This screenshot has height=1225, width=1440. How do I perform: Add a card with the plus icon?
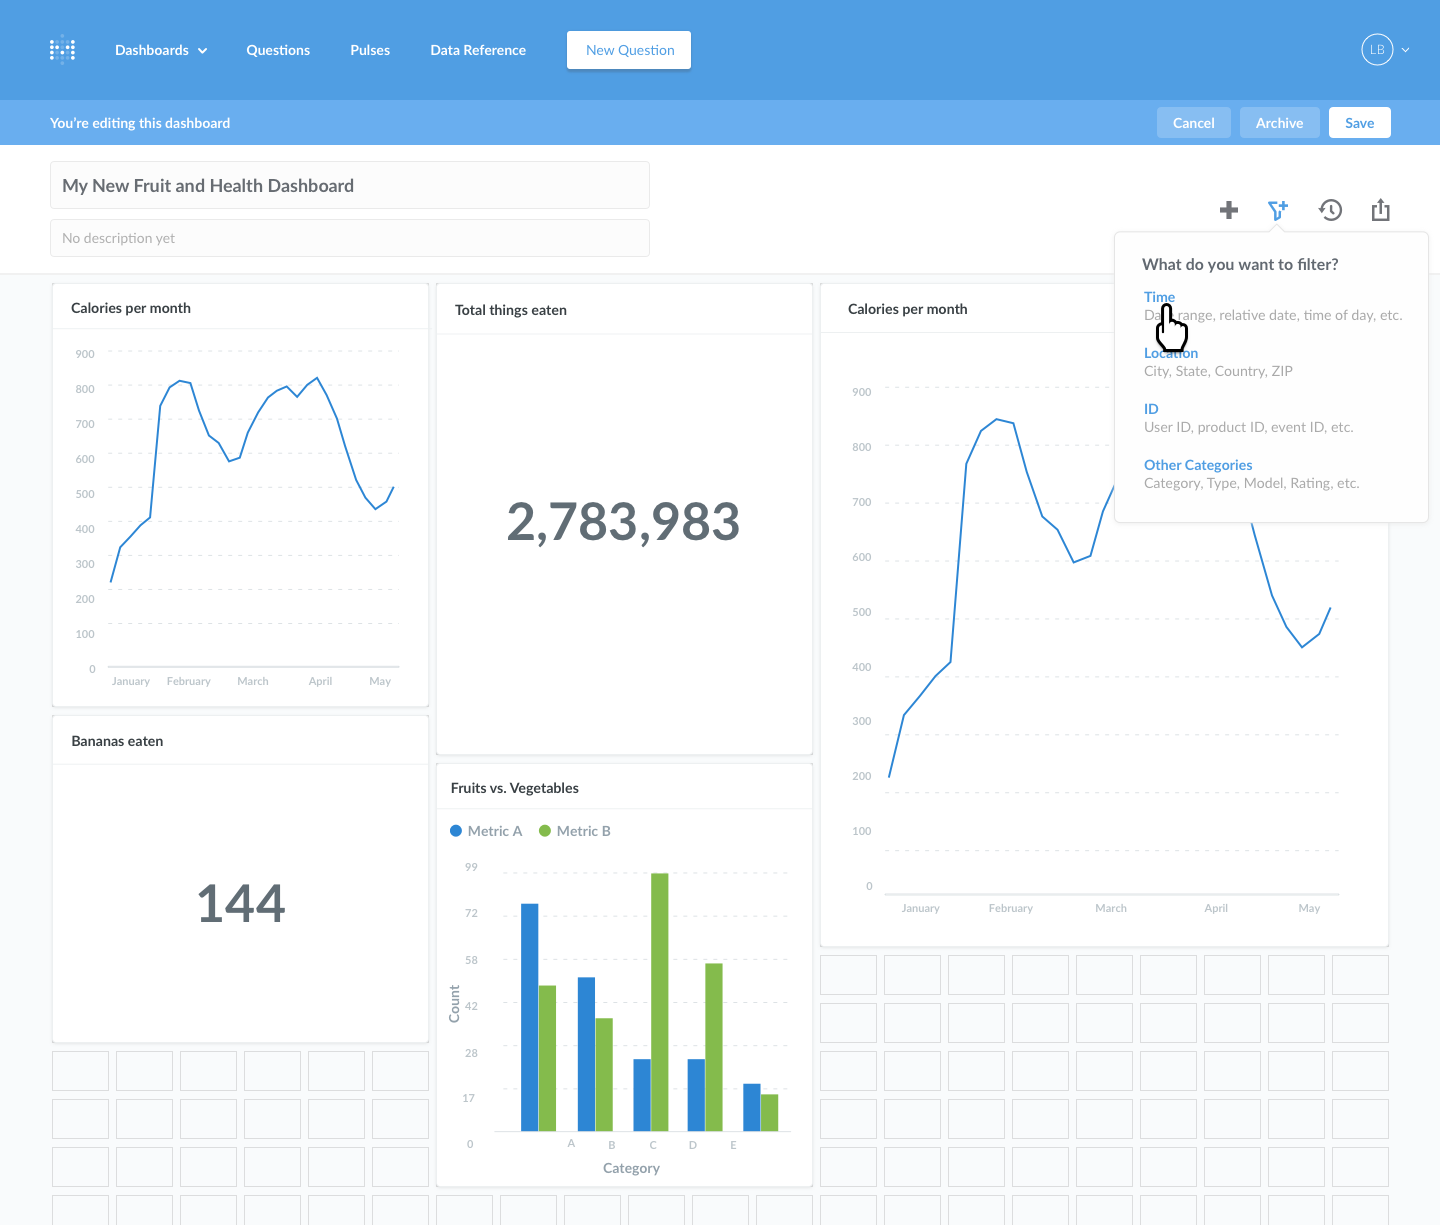[1228, 210]
